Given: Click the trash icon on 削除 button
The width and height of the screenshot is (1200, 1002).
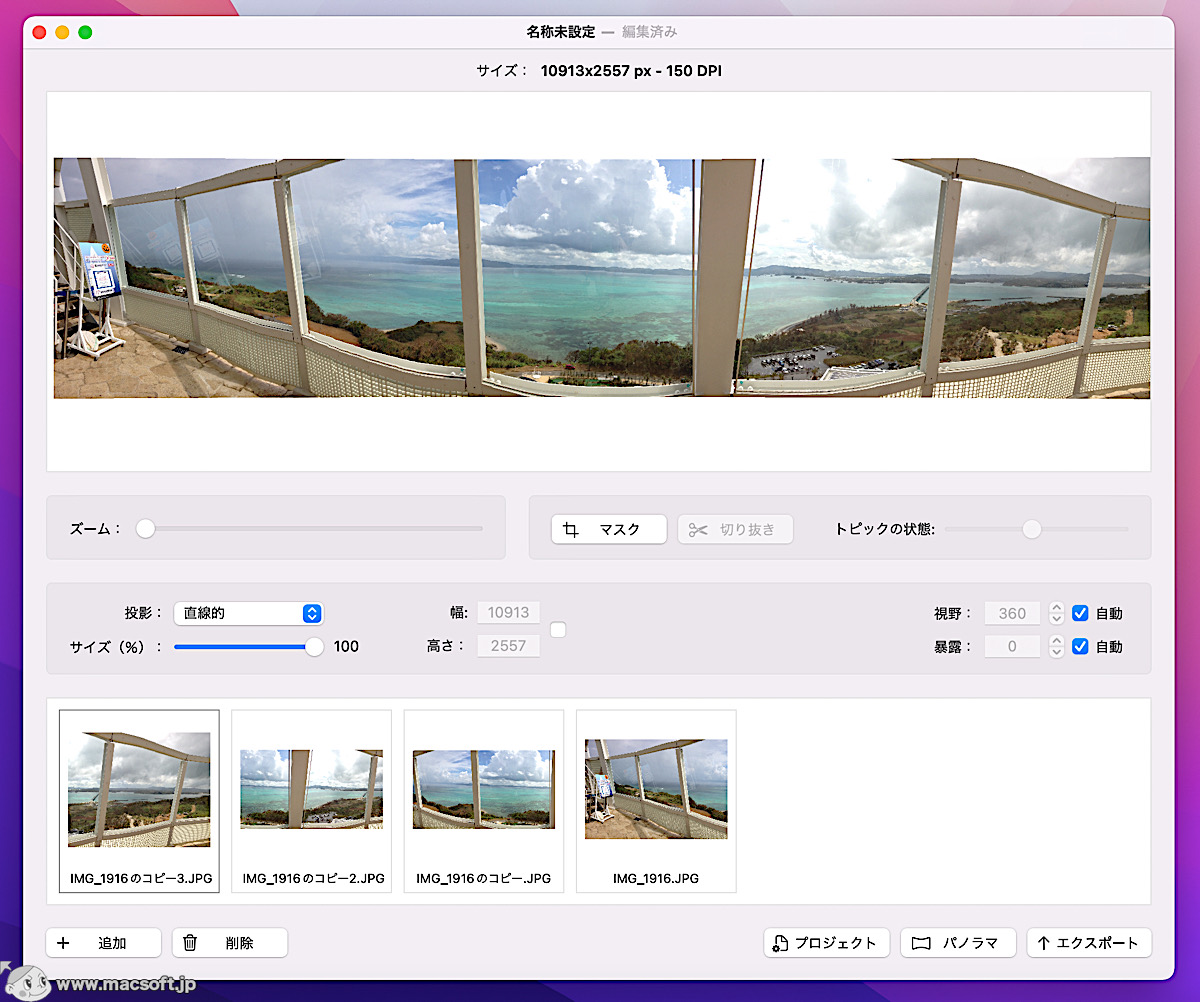Looking at the screenshot, I should (190, 943).
